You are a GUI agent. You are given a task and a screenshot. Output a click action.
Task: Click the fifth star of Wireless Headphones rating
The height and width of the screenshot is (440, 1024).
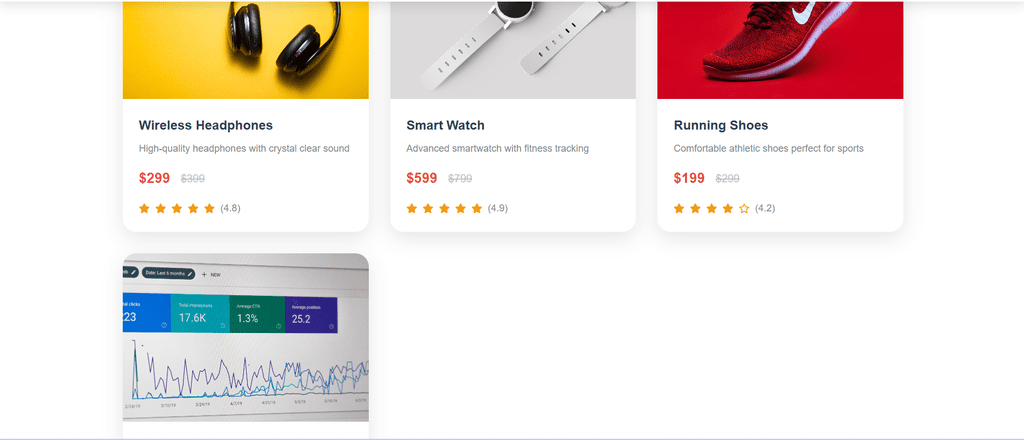coord(209,208)
